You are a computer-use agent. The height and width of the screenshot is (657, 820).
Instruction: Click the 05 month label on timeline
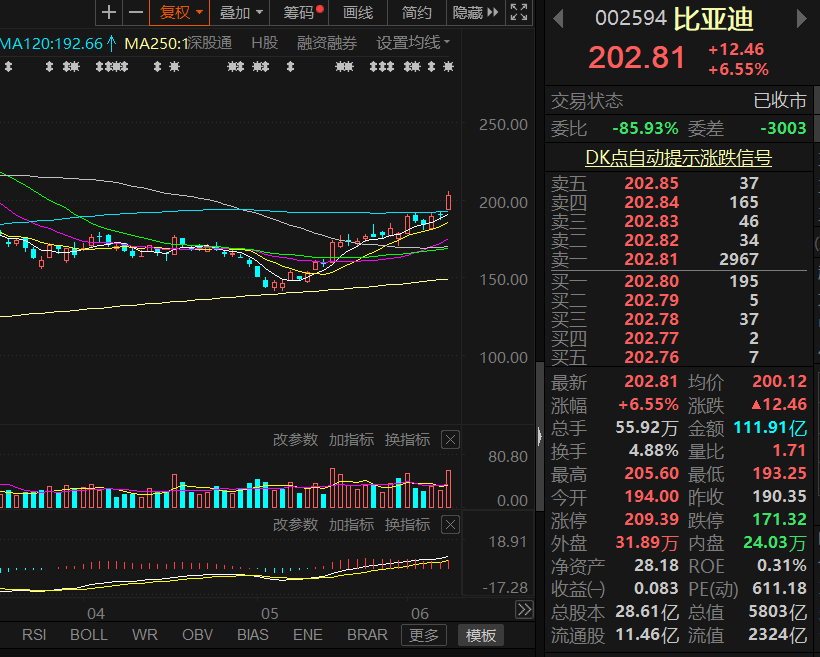269,613
